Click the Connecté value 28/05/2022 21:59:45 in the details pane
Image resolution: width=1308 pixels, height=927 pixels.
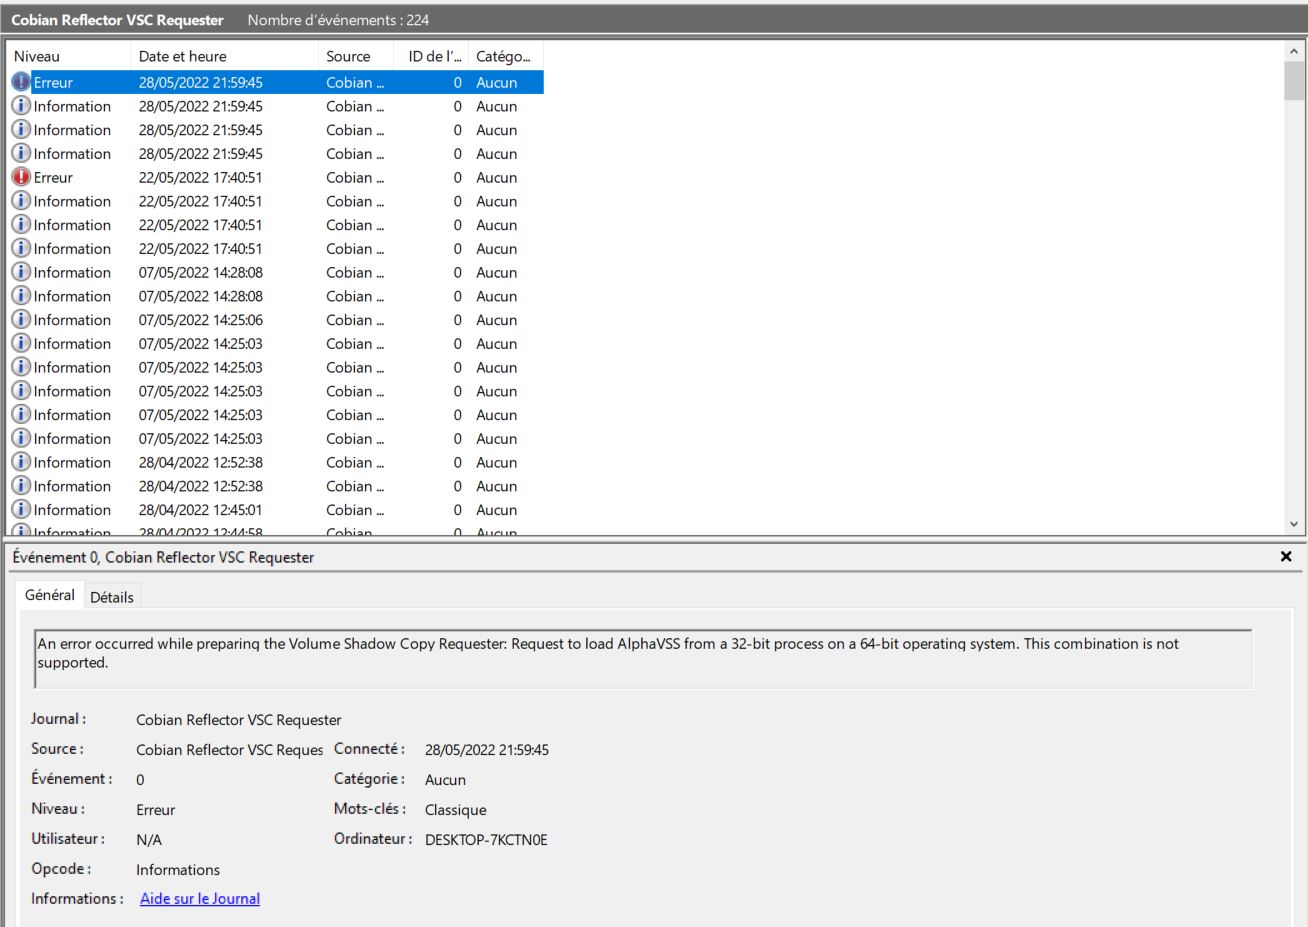(x=487, y=749)
